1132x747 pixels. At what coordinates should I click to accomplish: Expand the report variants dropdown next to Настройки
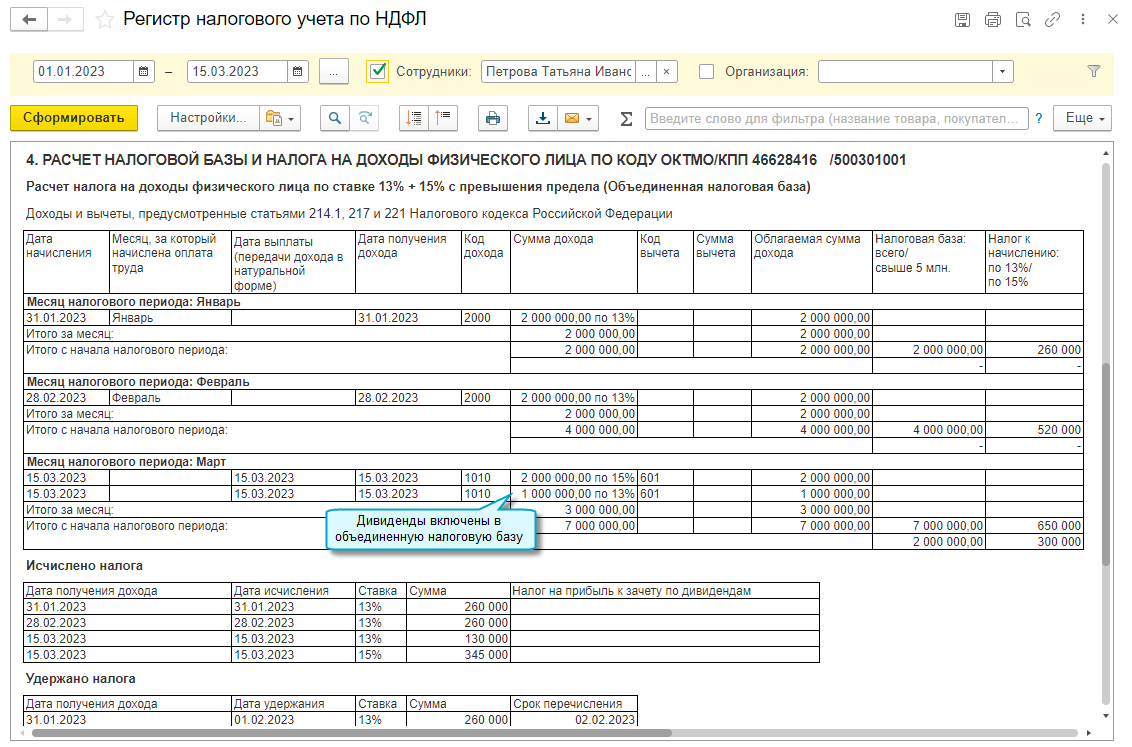(279, 118)
